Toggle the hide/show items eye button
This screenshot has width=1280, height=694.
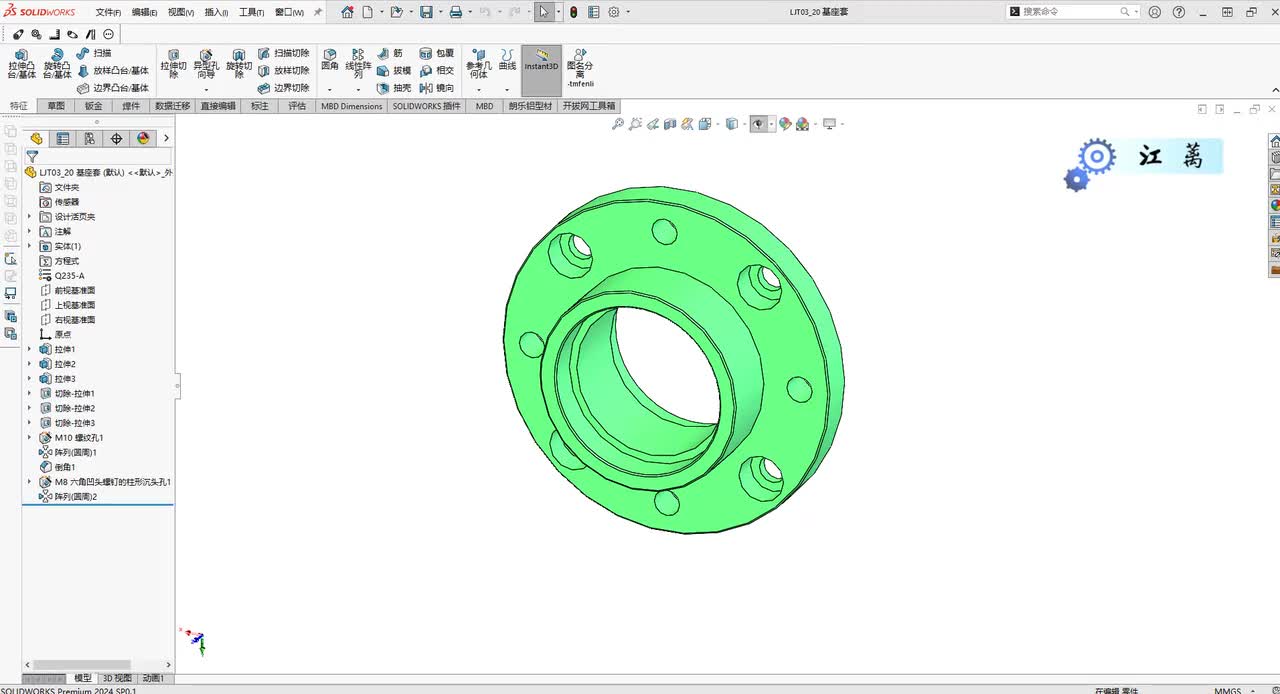point(759,124)
